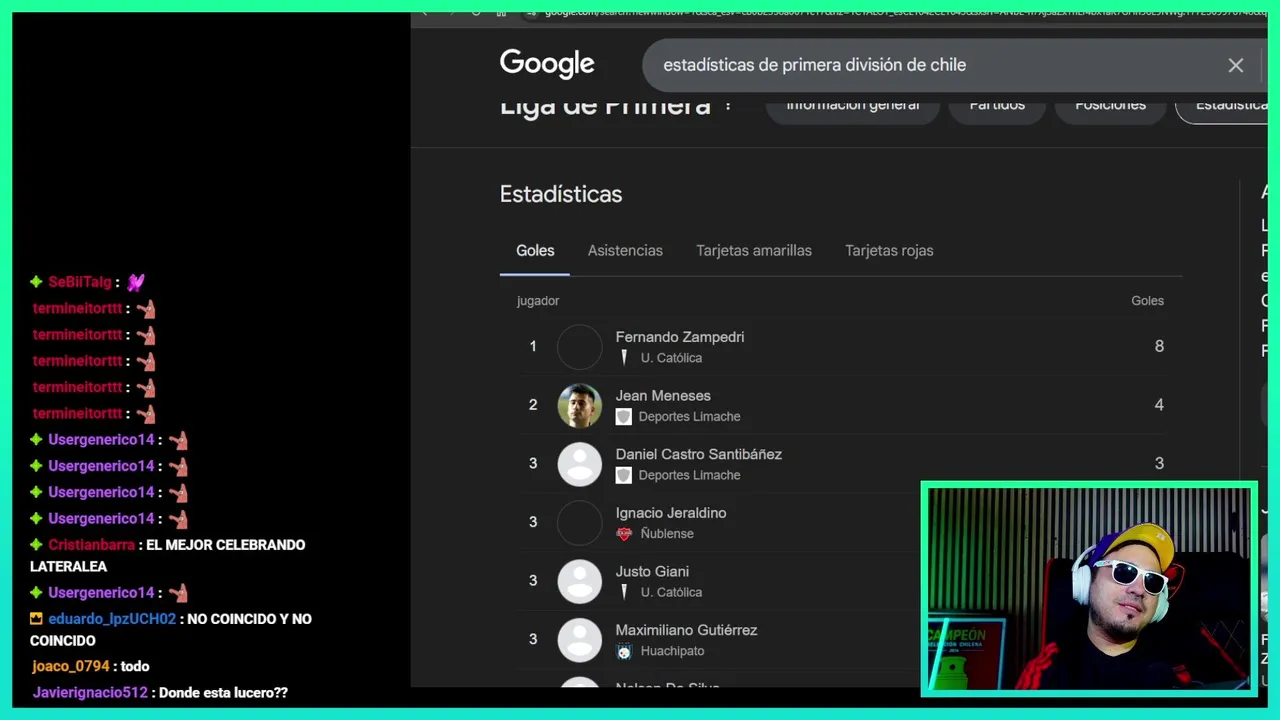1280x720 pixels.
Task: Click chat username SeBiiTaIg
Action: [80, 282]
